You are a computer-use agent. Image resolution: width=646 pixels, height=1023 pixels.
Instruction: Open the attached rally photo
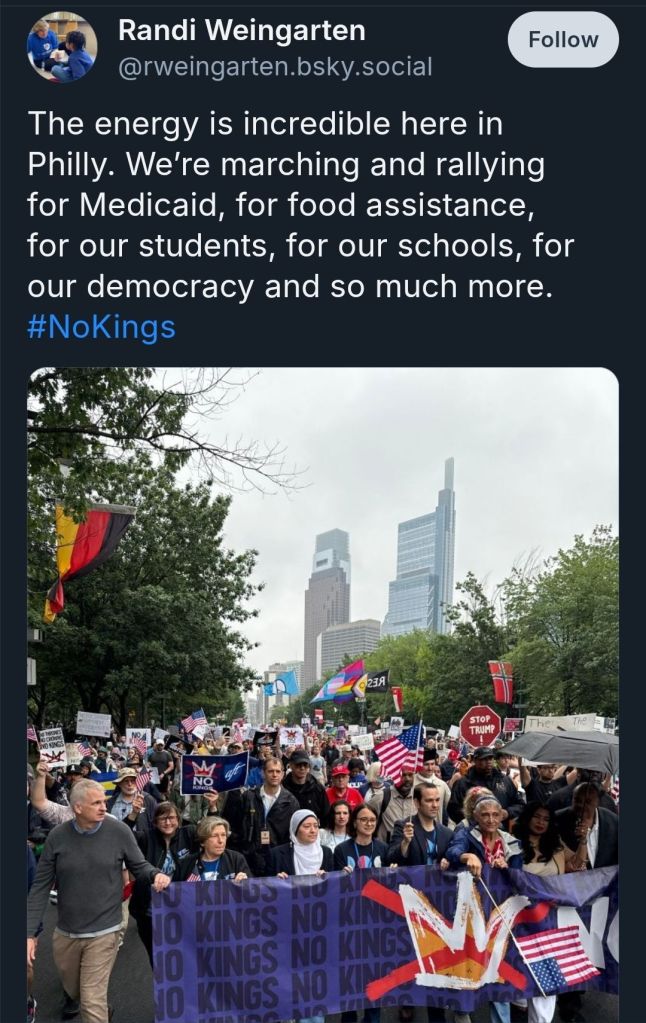click(323, 695)
